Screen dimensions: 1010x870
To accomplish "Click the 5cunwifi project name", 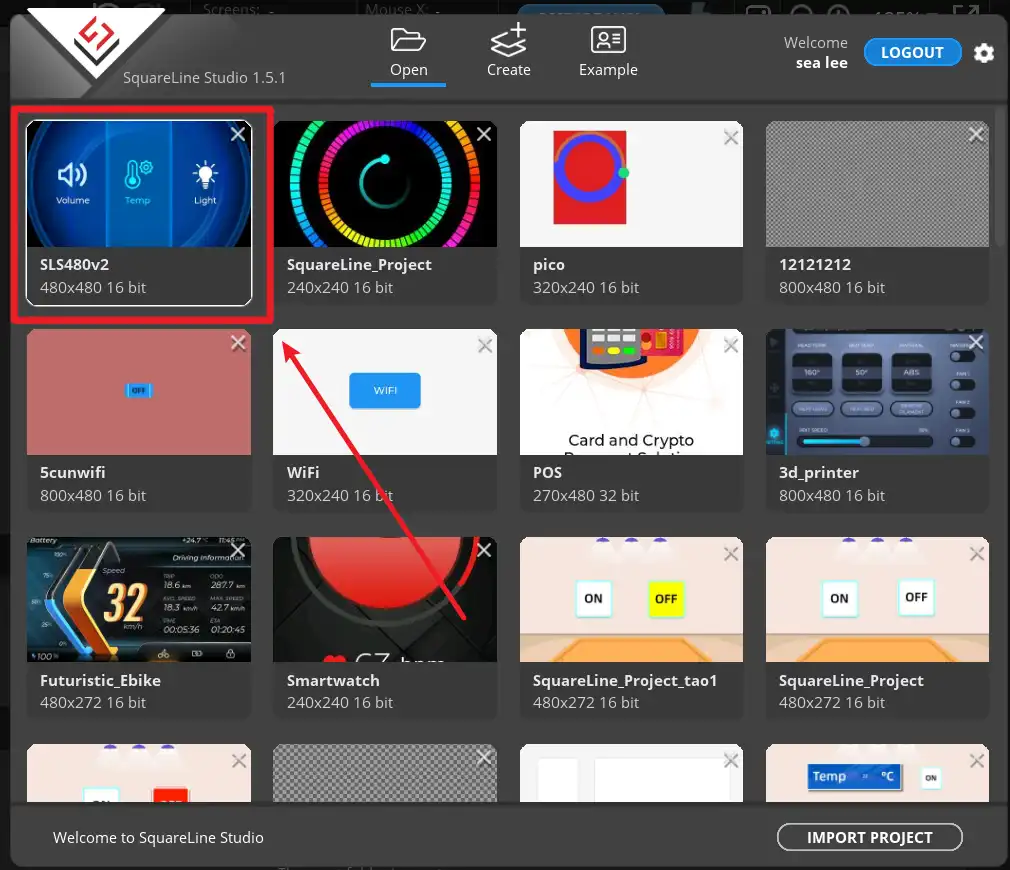I will (x=73, y=473).
